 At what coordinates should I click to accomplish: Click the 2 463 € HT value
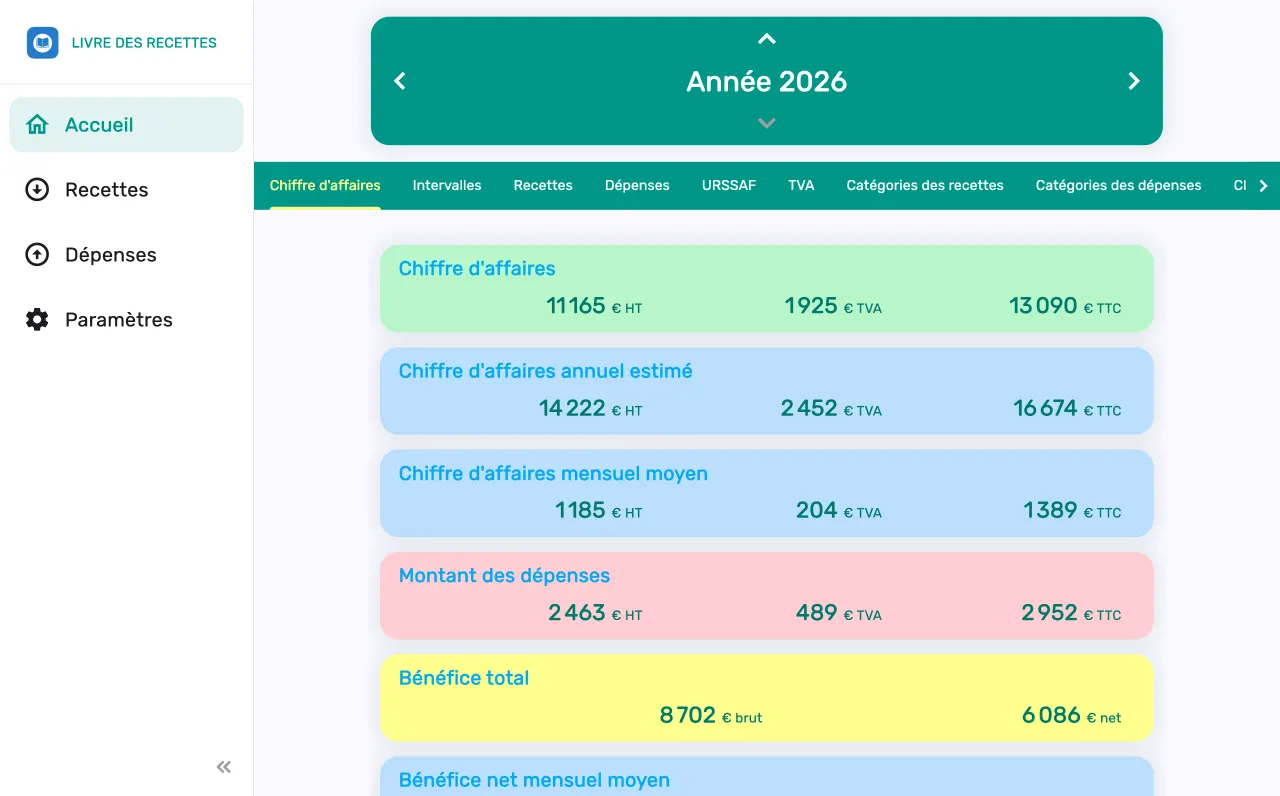(x=595, y=613)
